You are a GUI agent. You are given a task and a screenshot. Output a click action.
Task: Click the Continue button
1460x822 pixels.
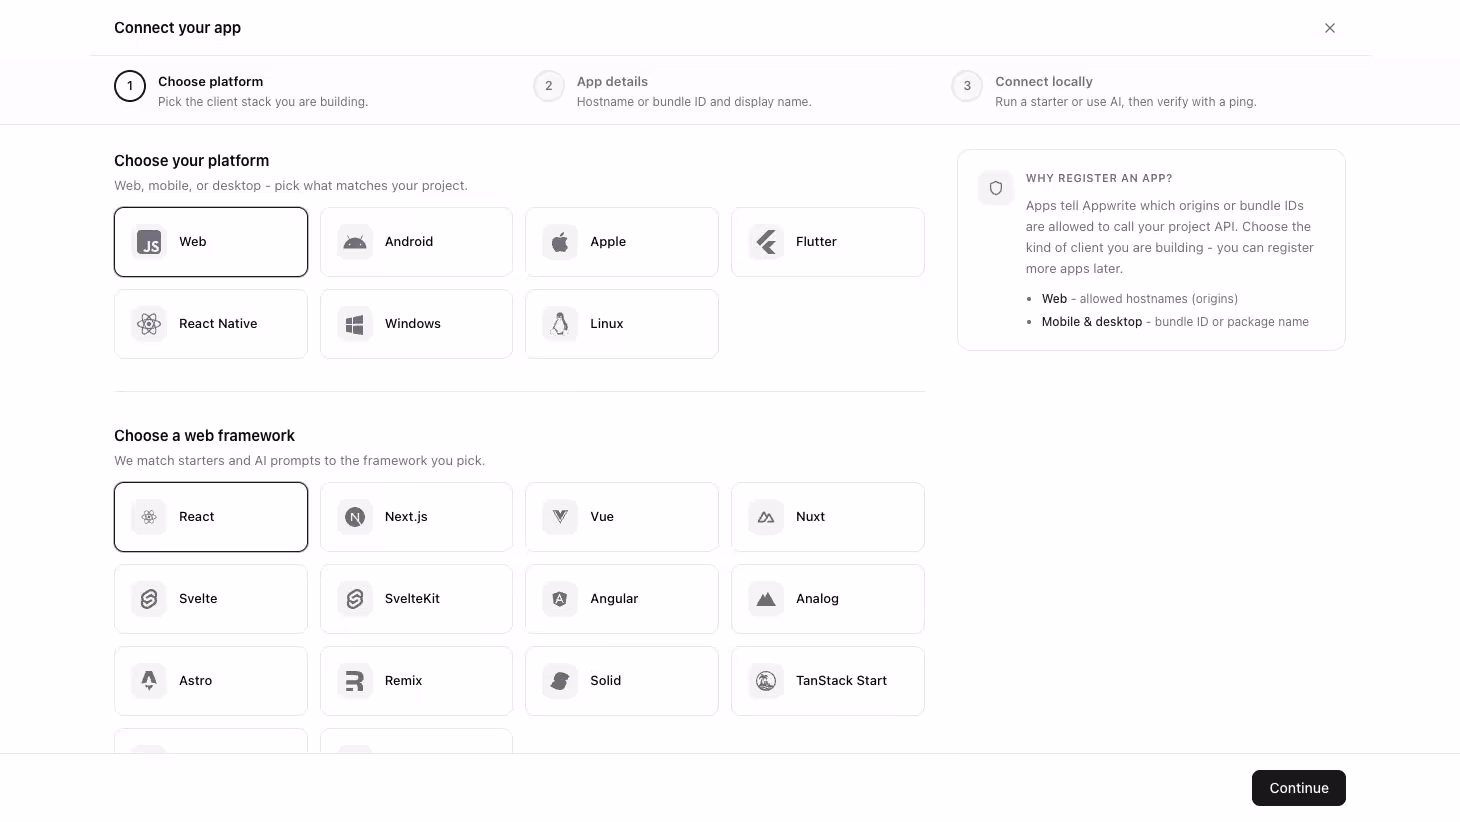tap(1299, 788)
